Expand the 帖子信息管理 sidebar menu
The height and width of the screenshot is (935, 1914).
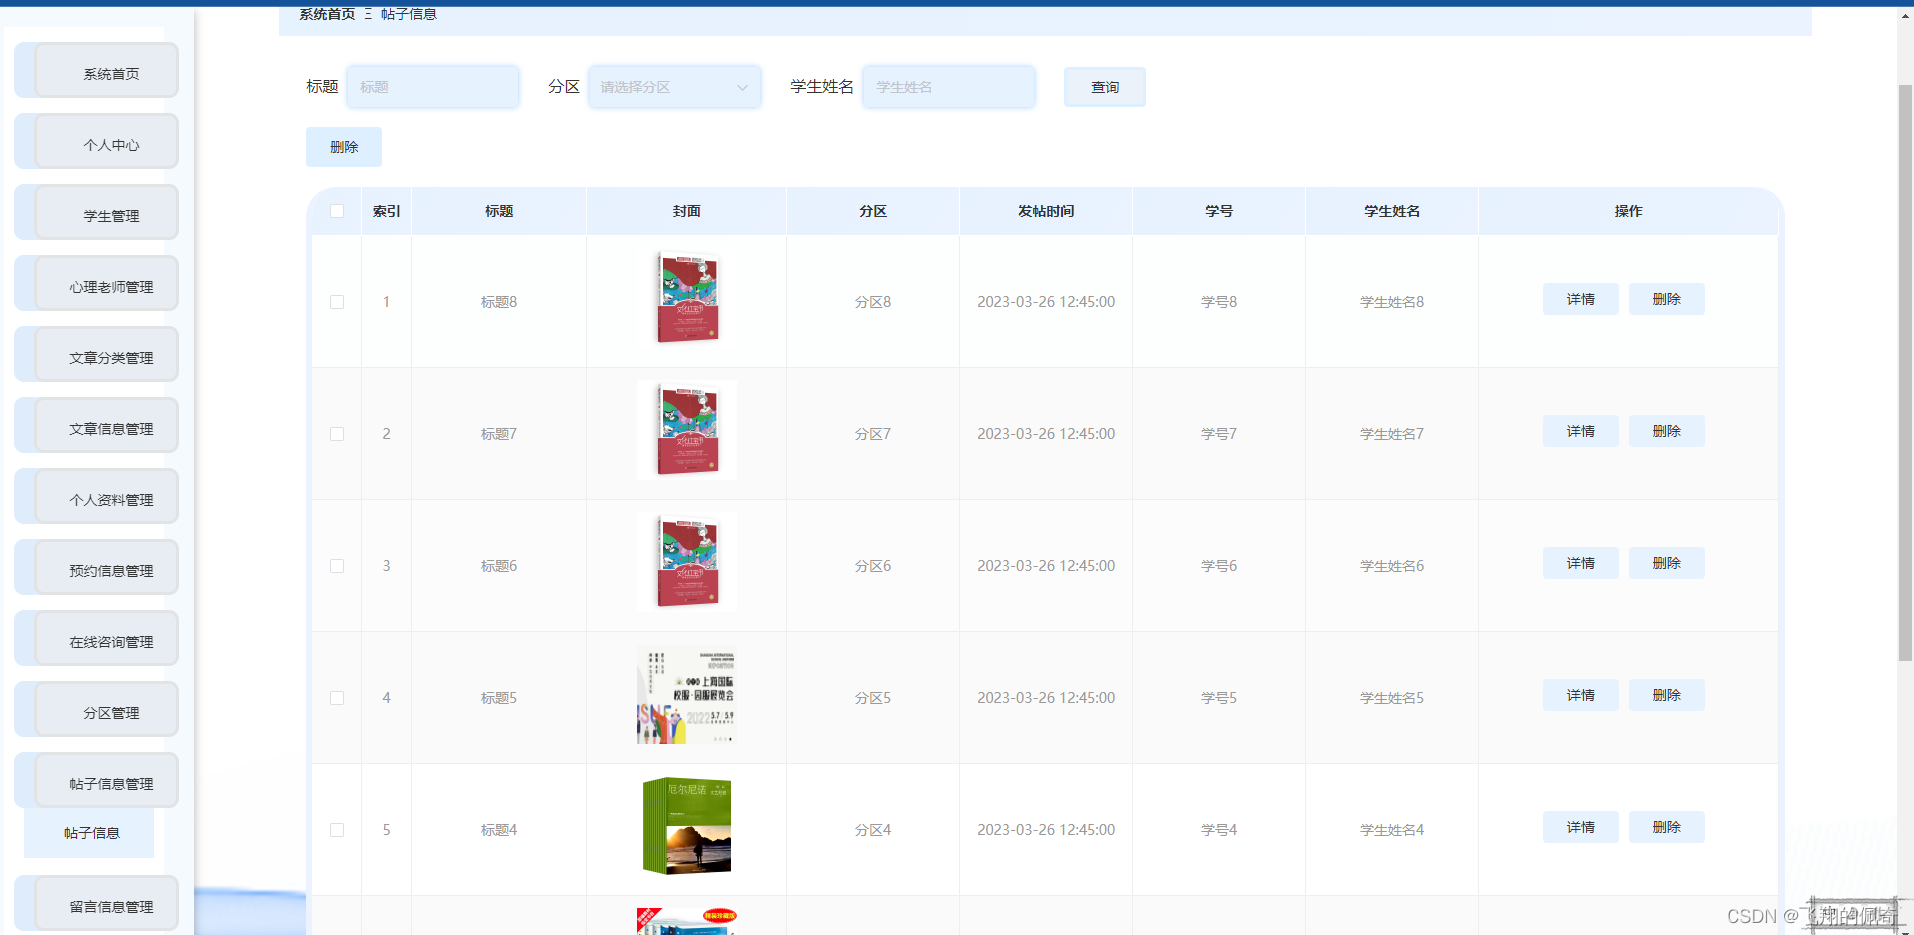click(x=95, y=780)
